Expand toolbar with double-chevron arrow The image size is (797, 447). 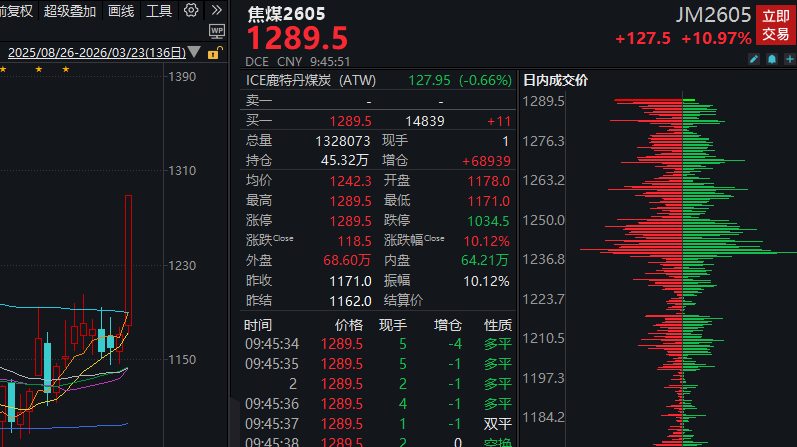216,11
